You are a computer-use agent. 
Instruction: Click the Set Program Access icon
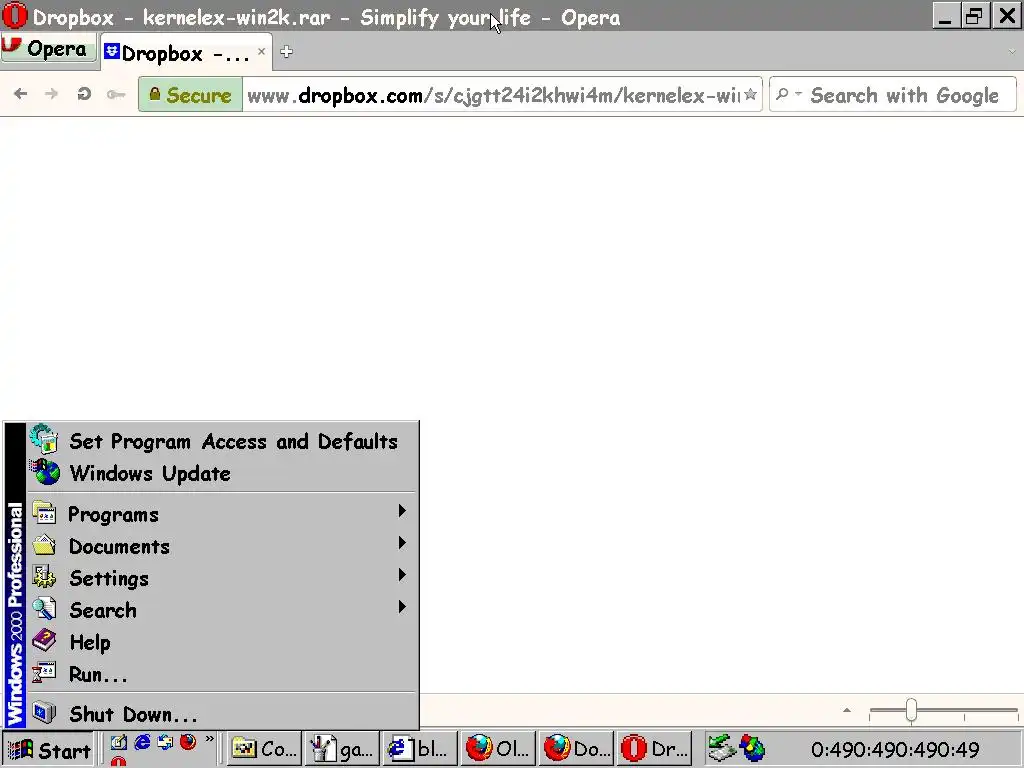[x=44, y=439]
